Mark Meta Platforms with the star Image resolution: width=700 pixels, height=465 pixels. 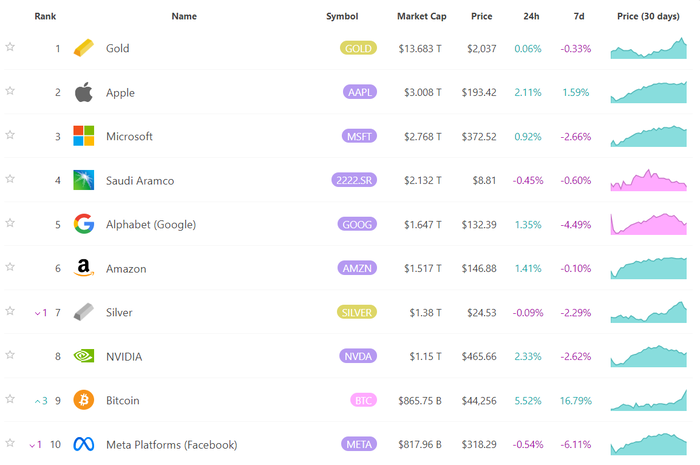point(10,443)
